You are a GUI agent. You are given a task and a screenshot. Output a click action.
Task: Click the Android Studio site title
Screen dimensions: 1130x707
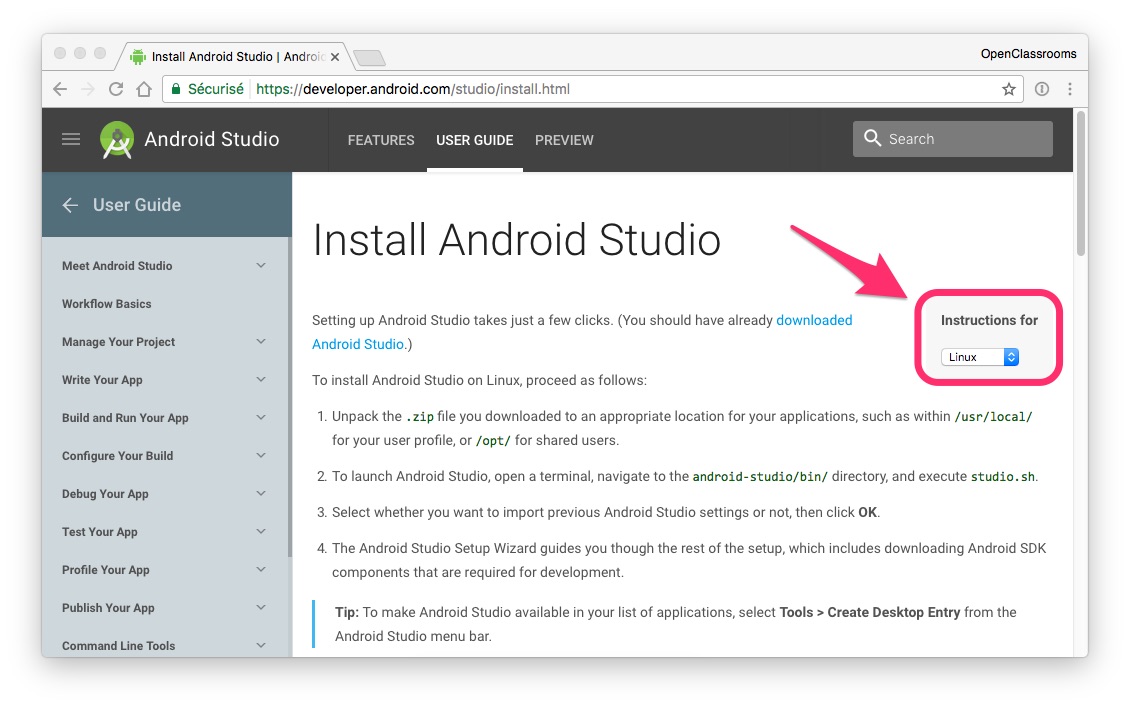tap(211, 139)
